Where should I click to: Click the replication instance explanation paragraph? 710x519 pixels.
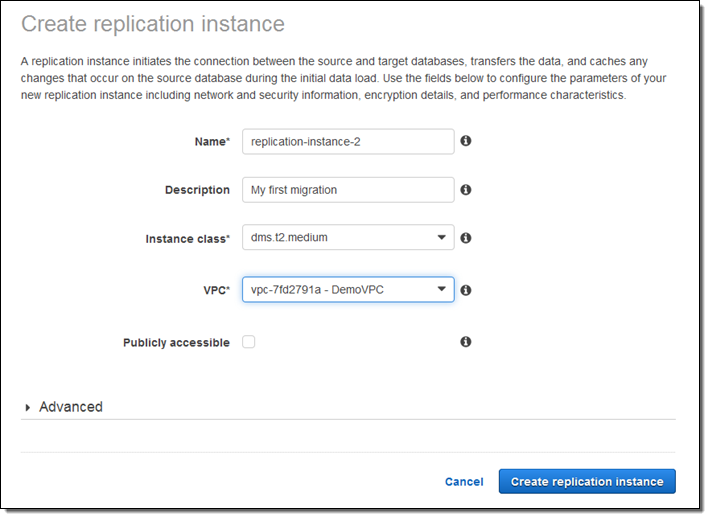(340, 78)
